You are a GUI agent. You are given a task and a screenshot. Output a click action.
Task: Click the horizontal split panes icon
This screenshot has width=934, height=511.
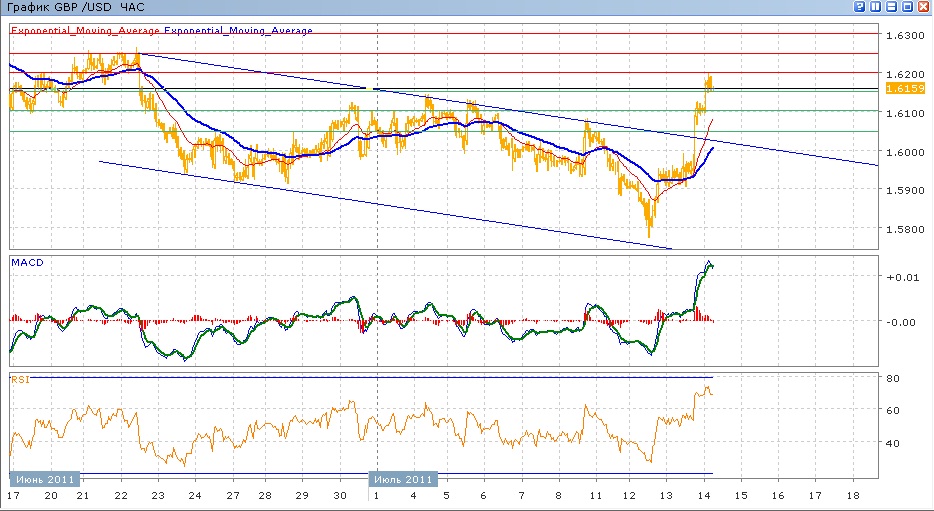(892, 7)
